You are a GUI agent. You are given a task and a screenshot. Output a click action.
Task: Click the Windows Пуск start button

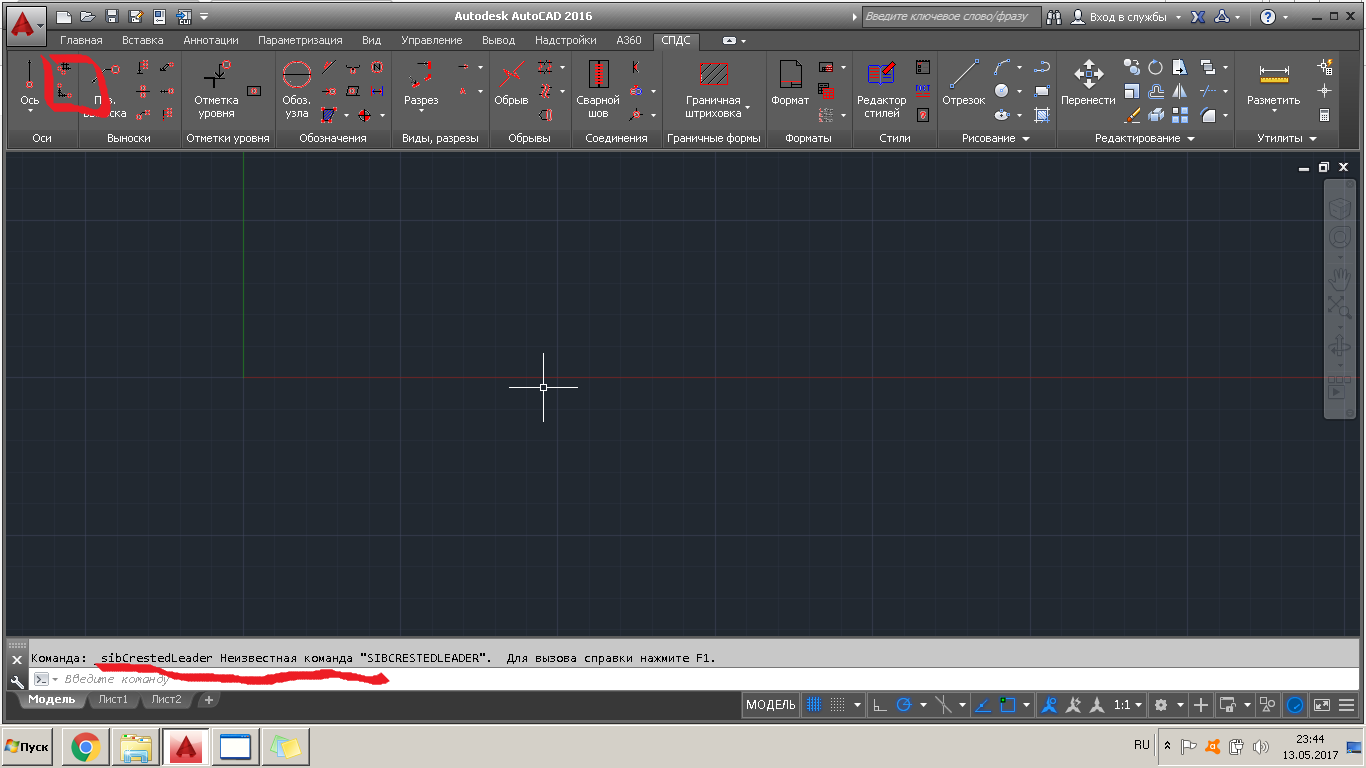[x=28, y=747]
